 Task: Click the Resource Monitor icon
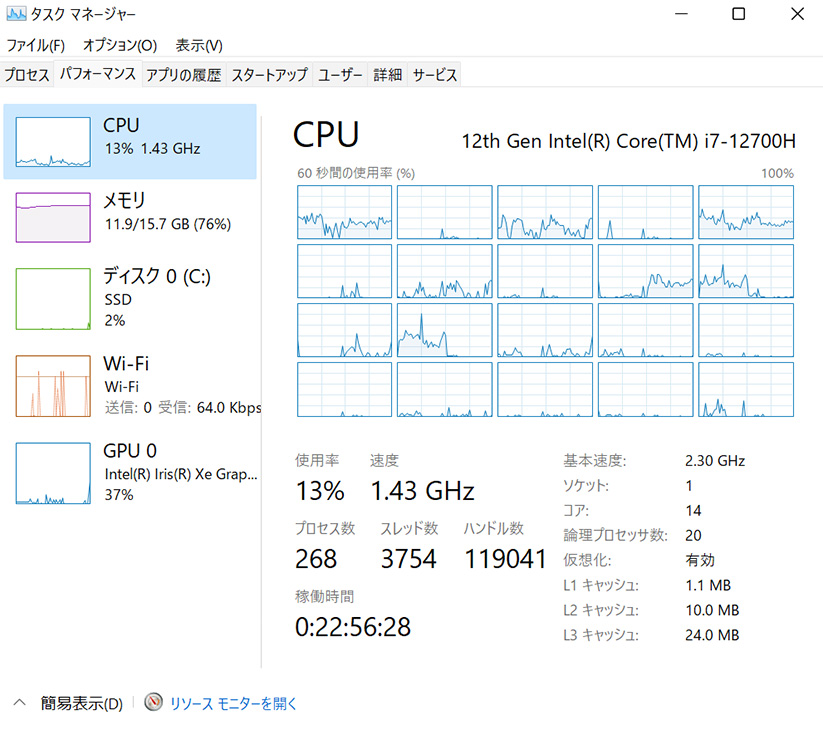(x=153, y=703)
